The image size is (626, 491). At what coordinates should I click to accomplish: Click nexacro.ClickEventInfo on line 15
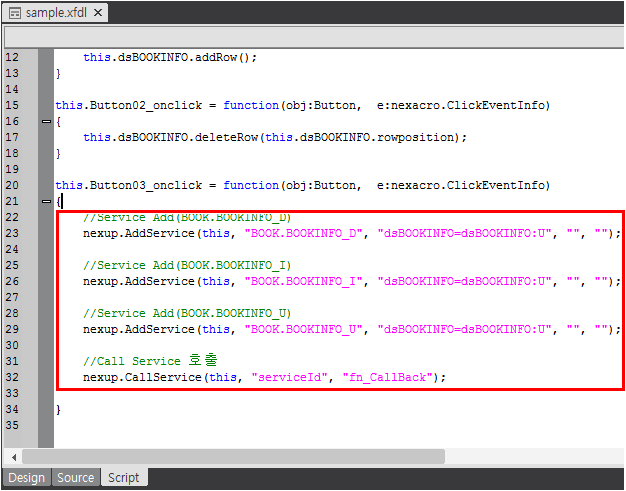point(468,105)
